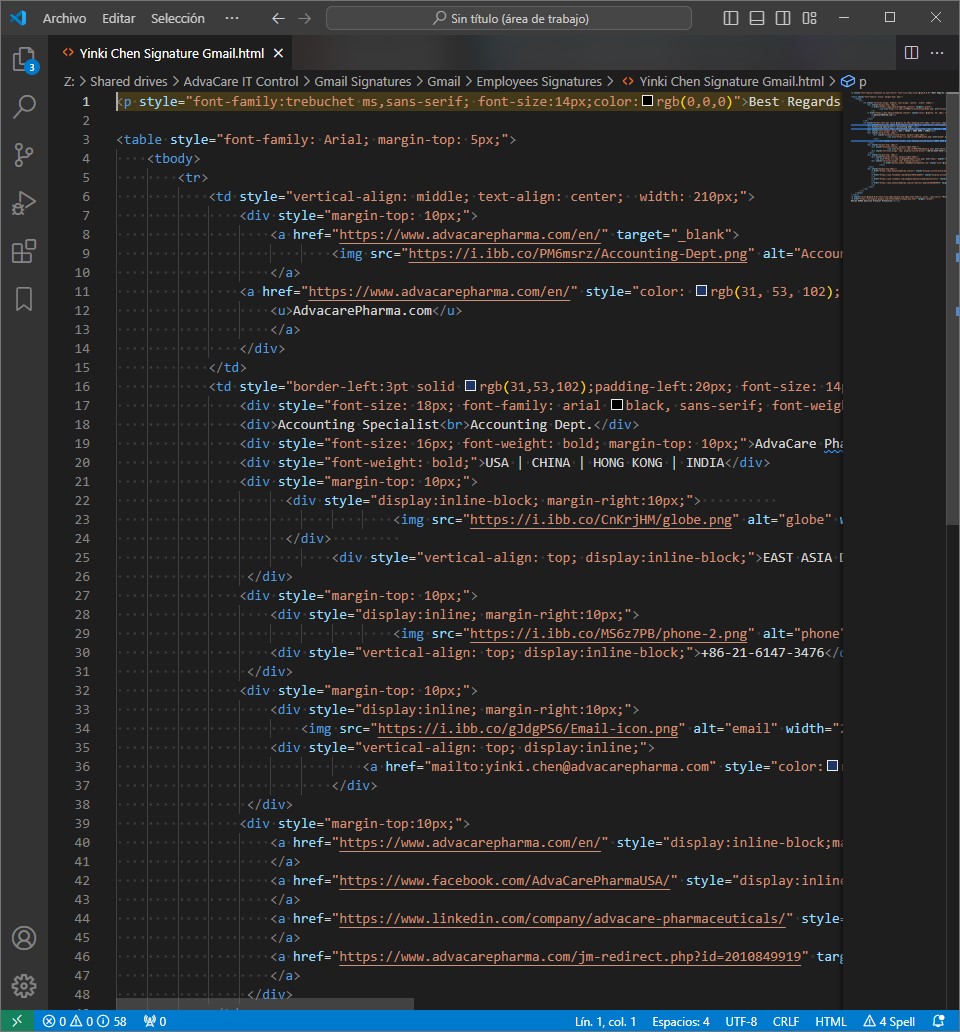Show errors and warnings problems panel

coord(84,1021)
